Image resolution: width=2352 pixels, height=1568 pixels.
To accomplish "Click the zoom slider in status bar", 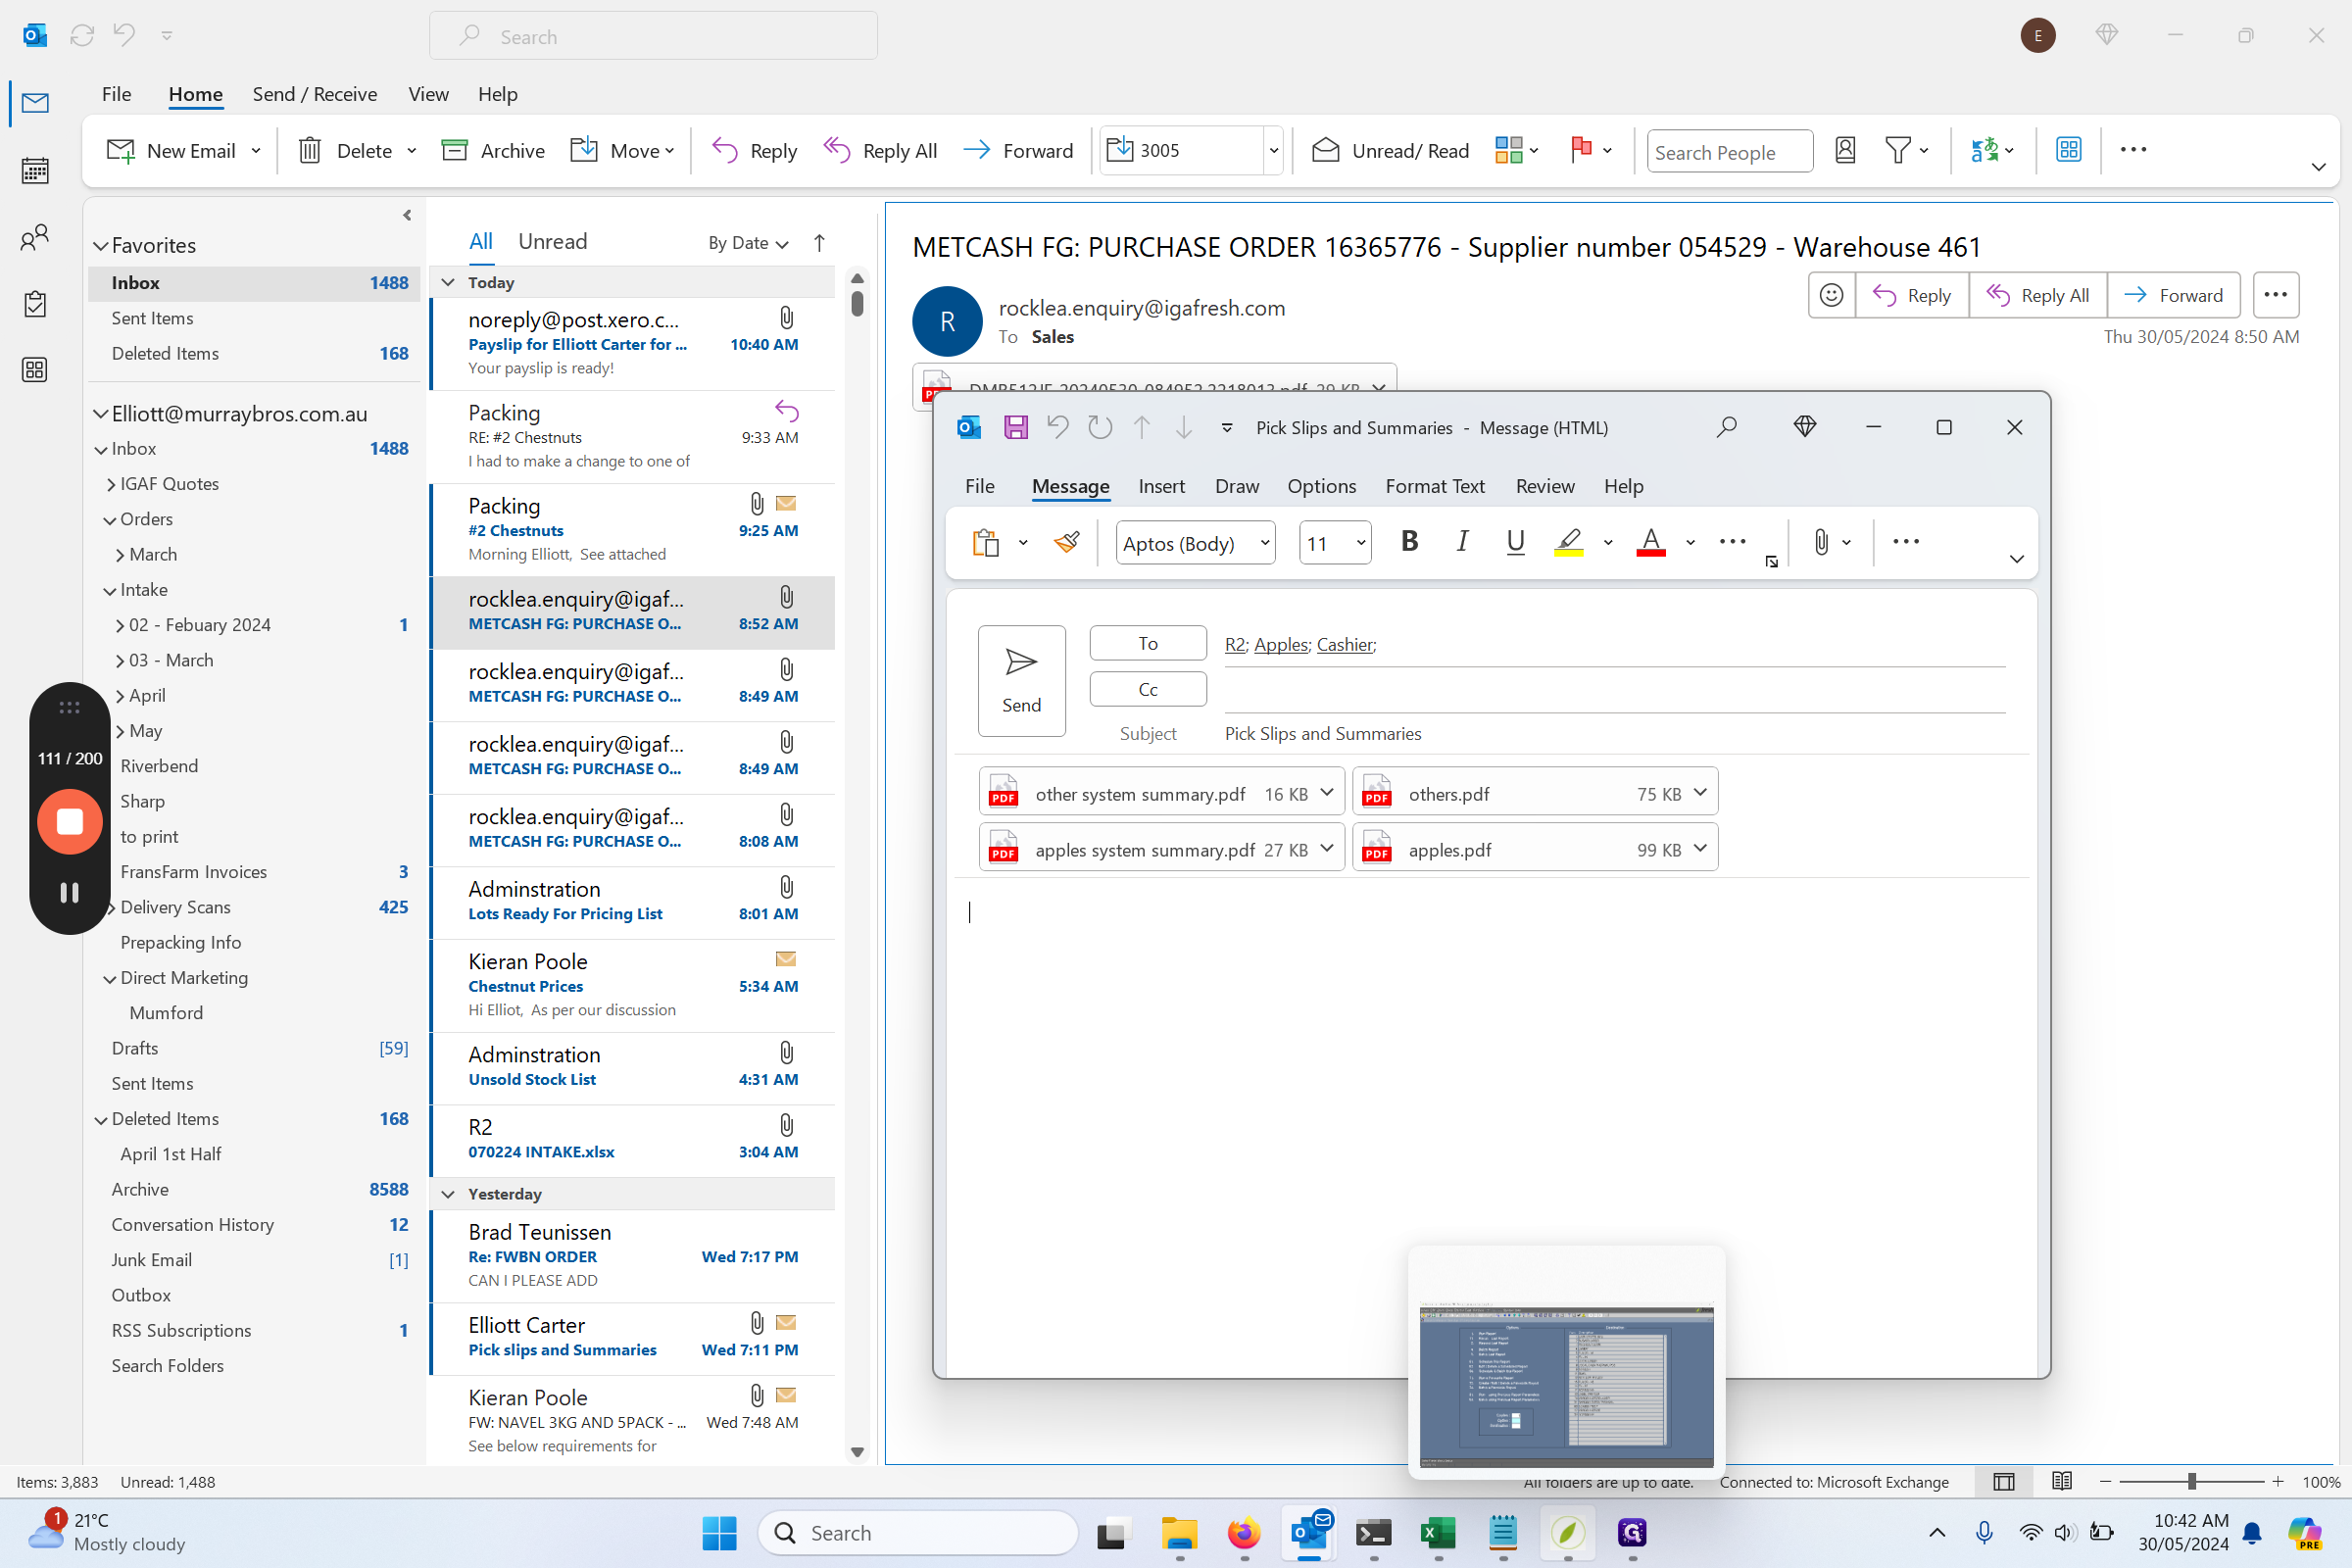I will (x=2191, y=1481).
